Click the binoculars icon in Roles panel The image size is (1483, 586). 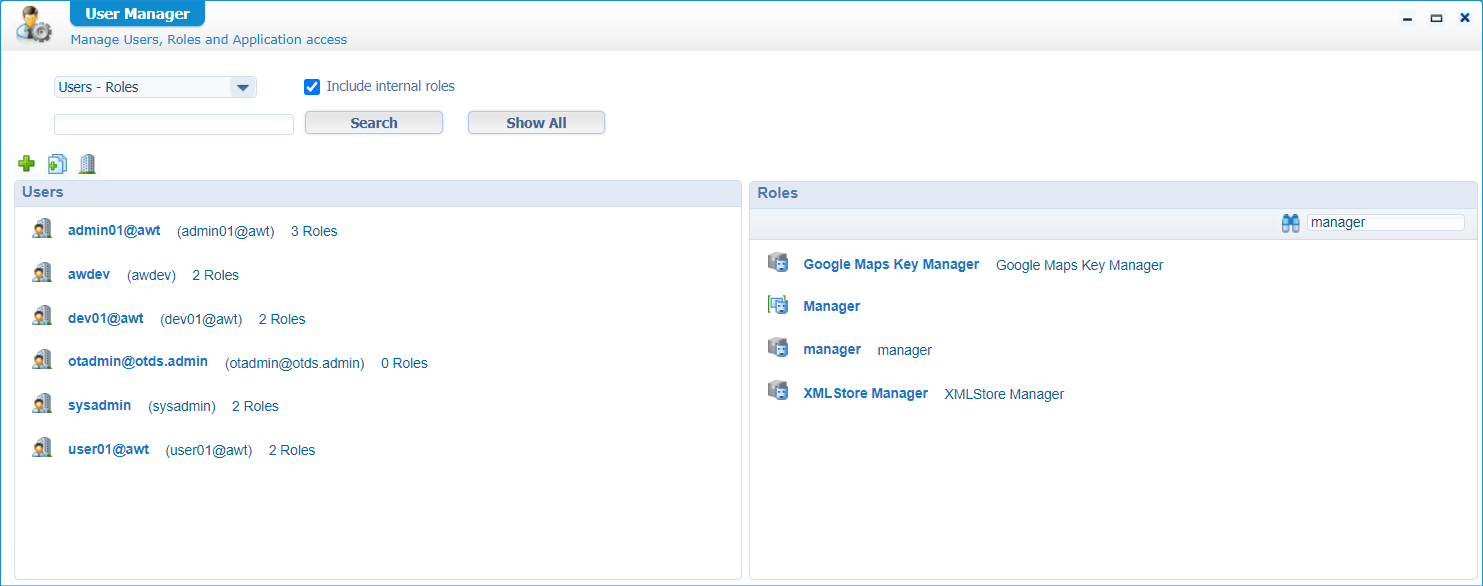[1290, 223]
